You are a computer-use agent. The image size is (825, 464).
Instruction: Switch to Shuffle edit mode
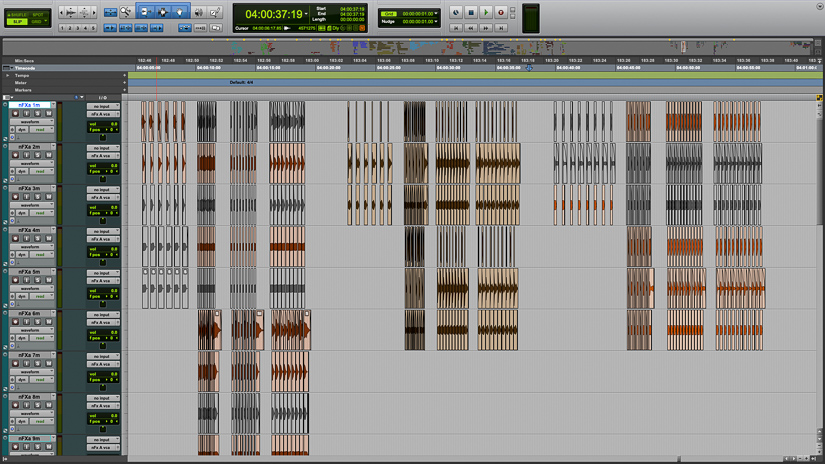[x=17, y=15]
